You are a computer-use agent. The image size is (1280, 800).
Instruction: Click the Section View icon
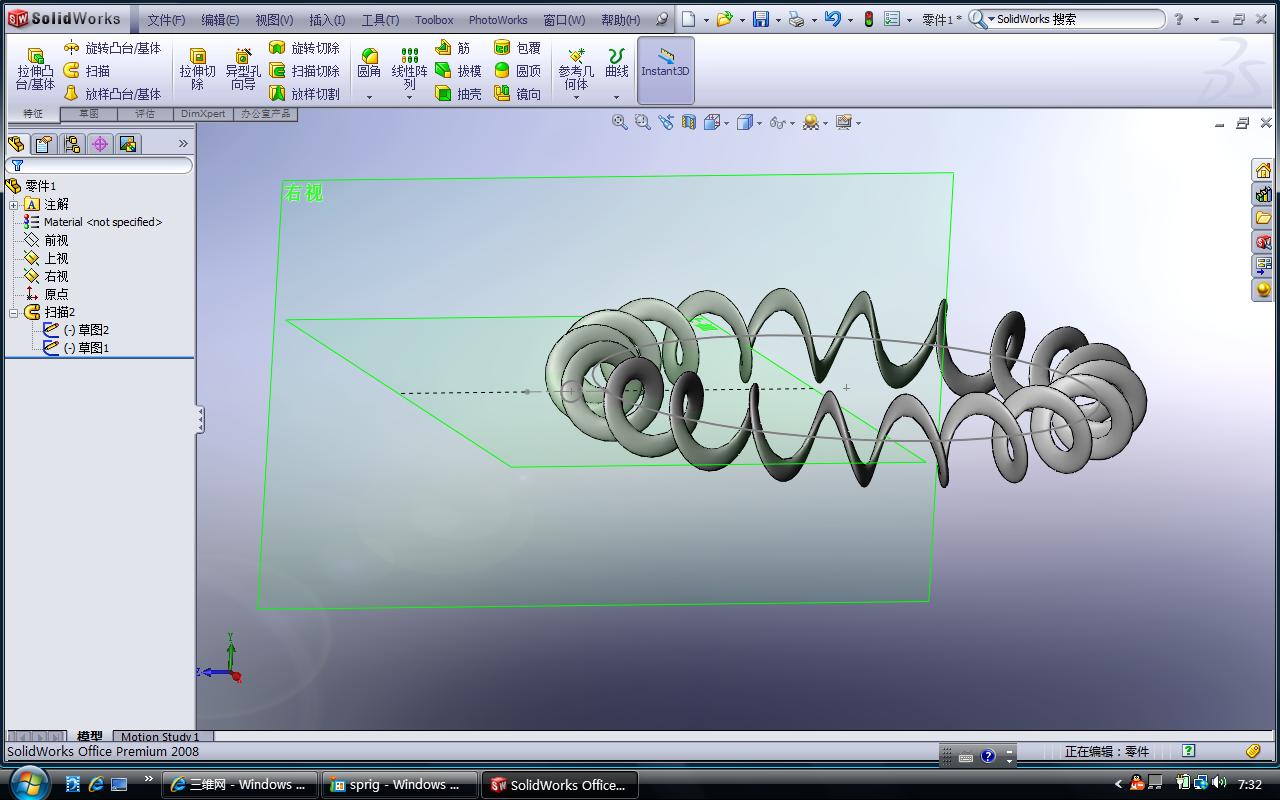pos(689,122)
